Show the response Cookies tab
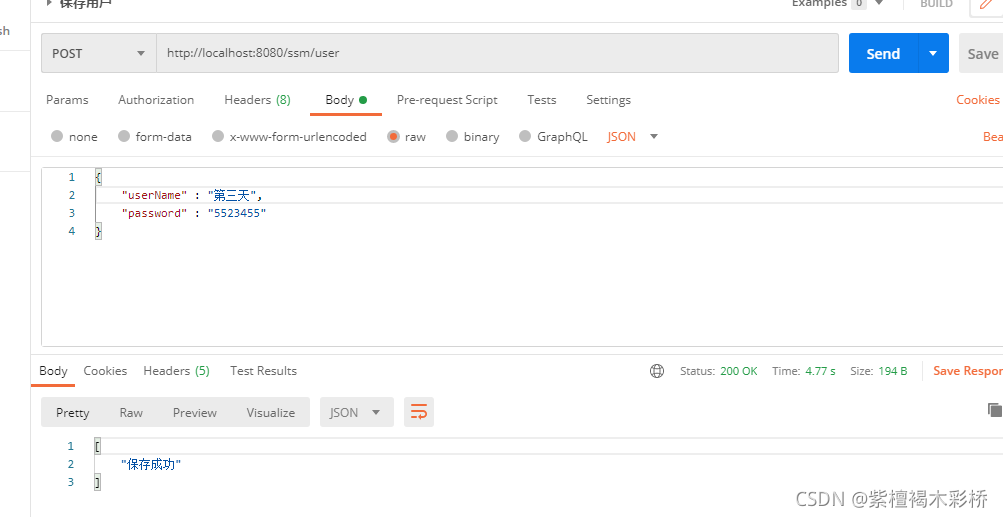This screenshot has width=1003, height=517. pos(105,371)
